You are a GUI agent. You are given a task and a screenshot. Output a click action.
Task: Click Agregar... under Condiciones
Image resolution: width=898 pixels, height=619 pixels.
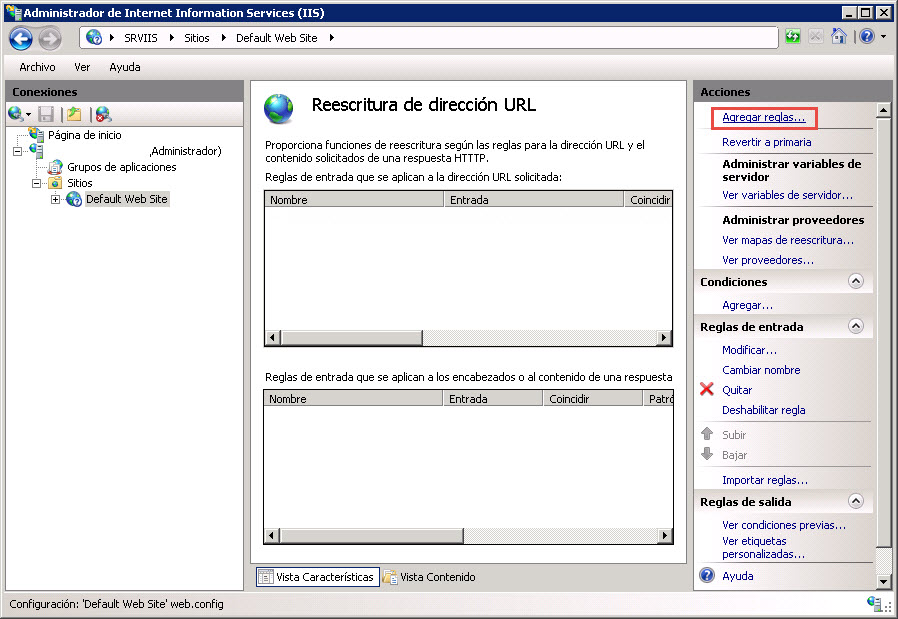pos(747,305)
